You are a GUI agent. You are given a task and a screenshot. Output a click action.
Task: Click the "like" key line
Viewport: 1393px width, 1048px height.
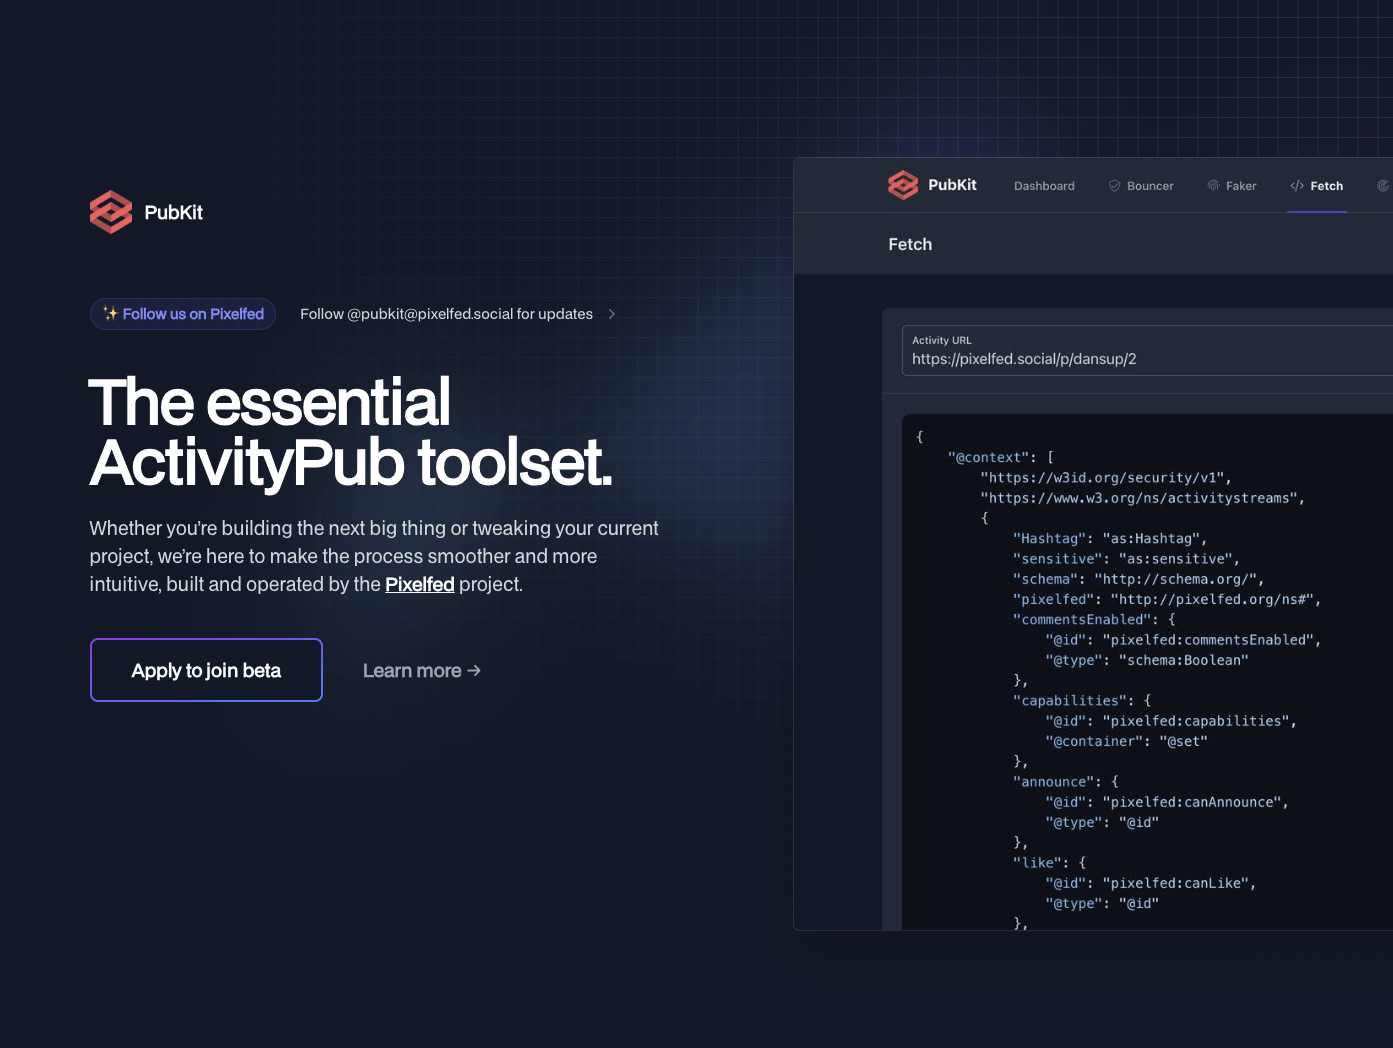(1049, 862)
